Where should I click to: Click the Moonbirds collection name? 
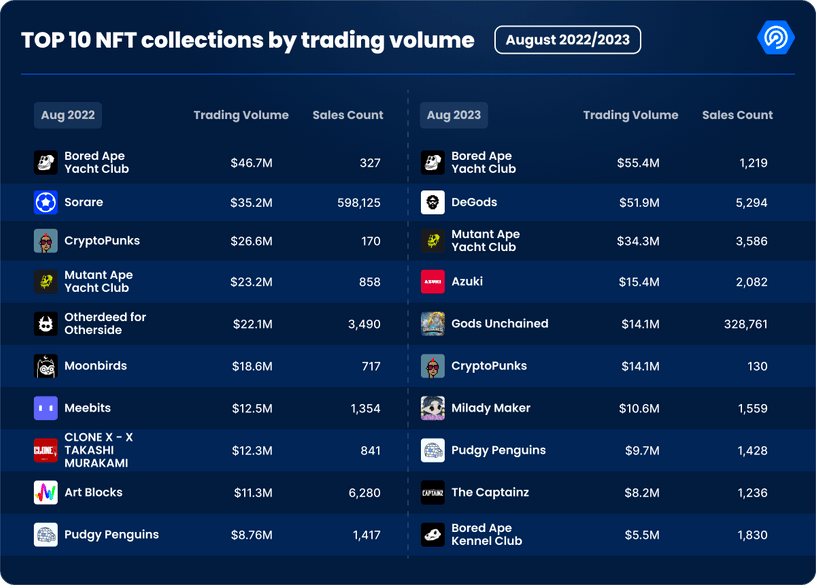96,366
